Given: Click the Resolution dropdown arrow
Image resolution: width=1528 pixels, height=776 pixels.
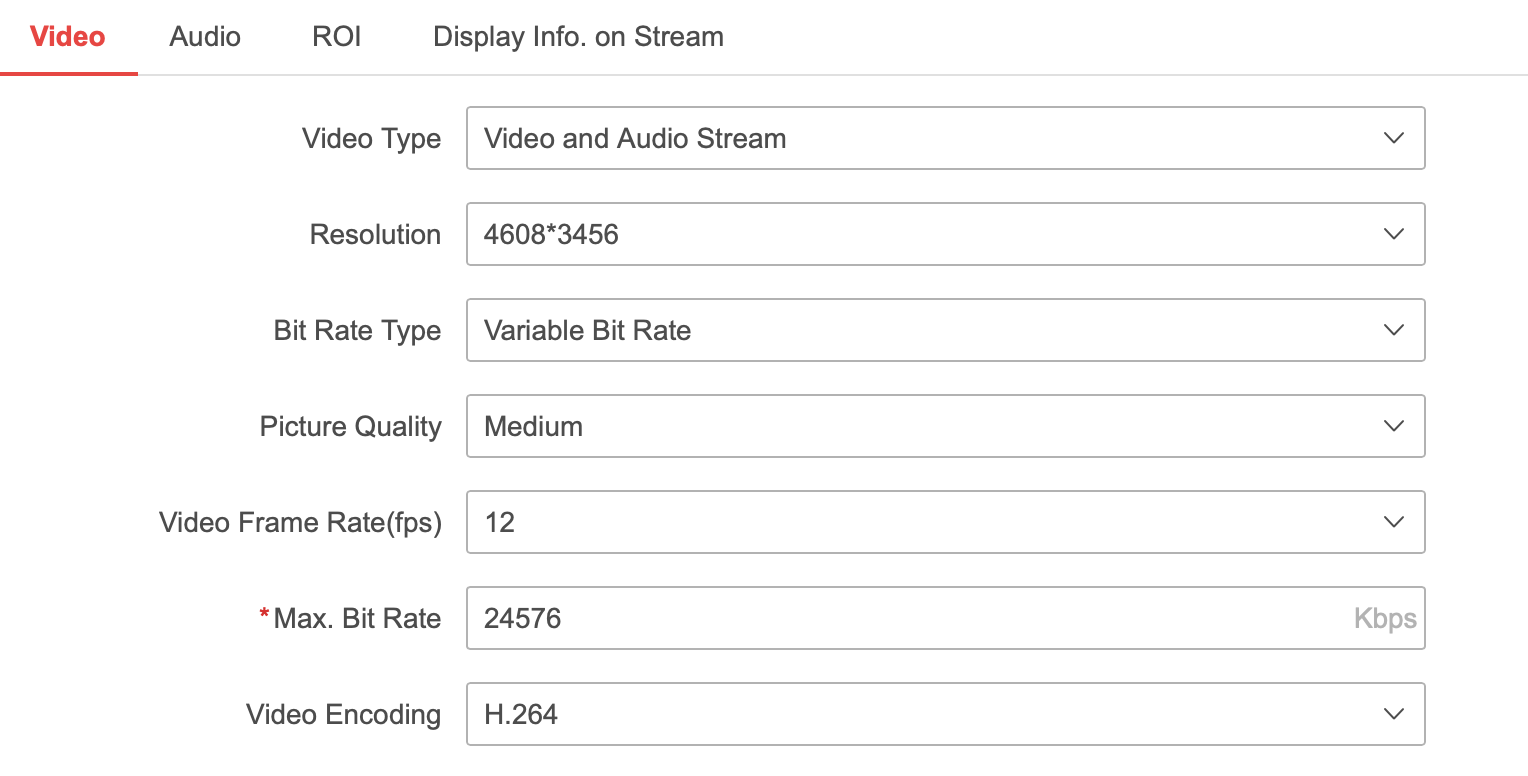Looking at the screenshot, I should tap(1394, 234).
